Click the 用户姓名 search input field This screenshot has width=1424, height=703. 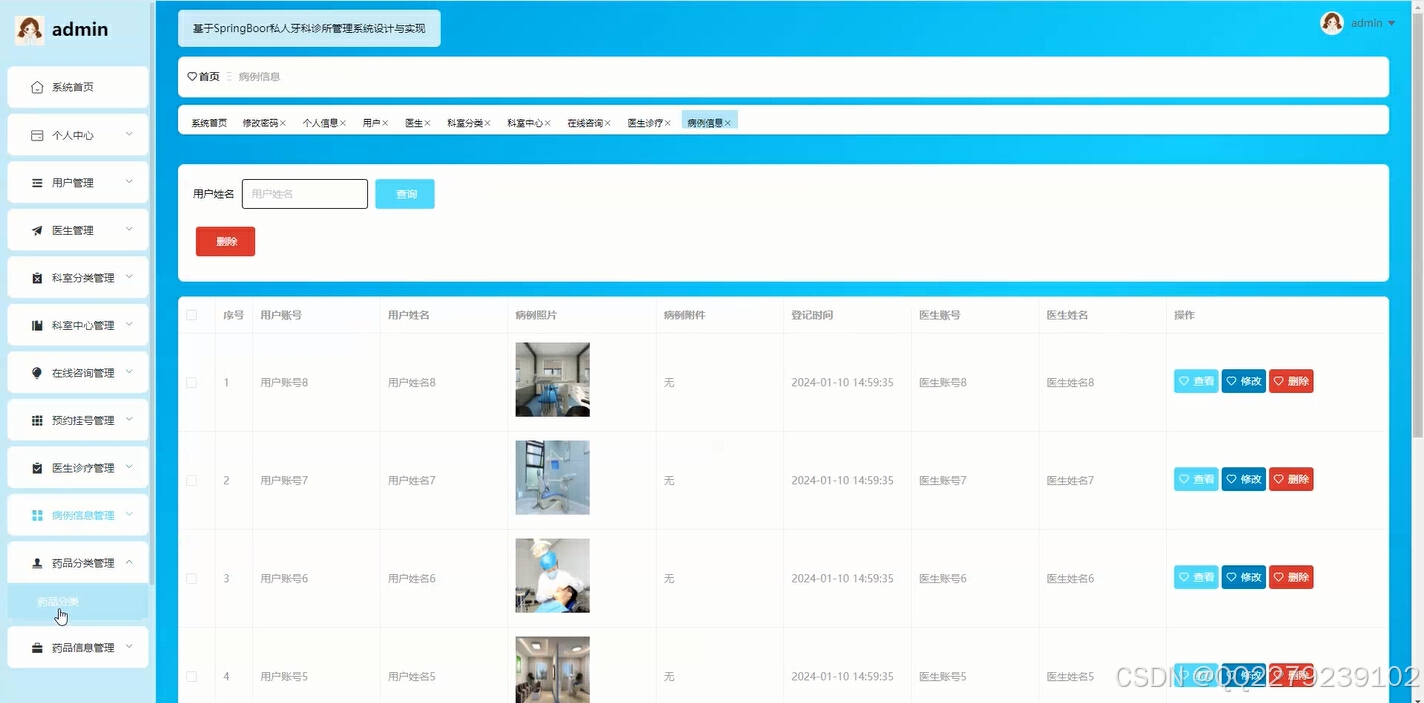pyautogui.click(x=304, y=192)
